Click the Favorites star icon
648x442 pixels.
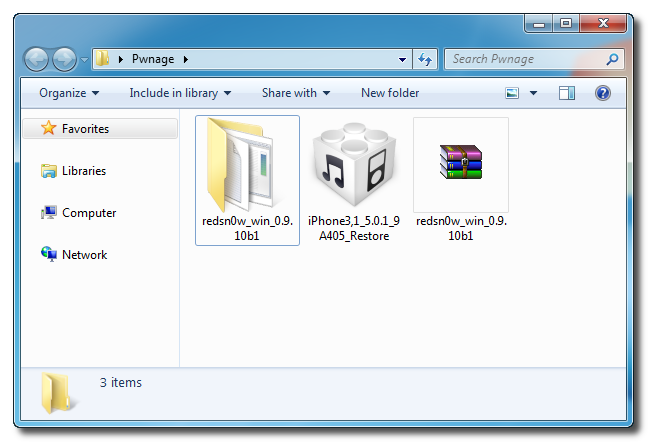(x=48, y=128)
